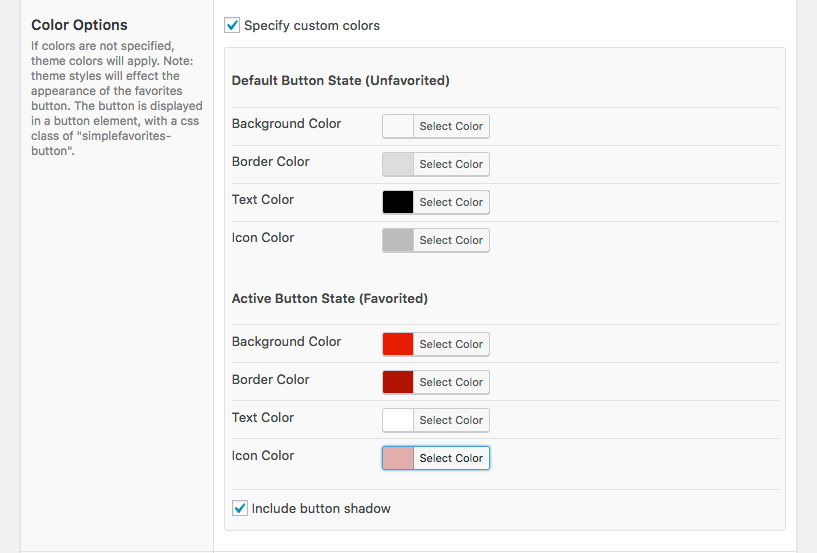Uncheck Specify custom colors checkbox

[232, 25]
